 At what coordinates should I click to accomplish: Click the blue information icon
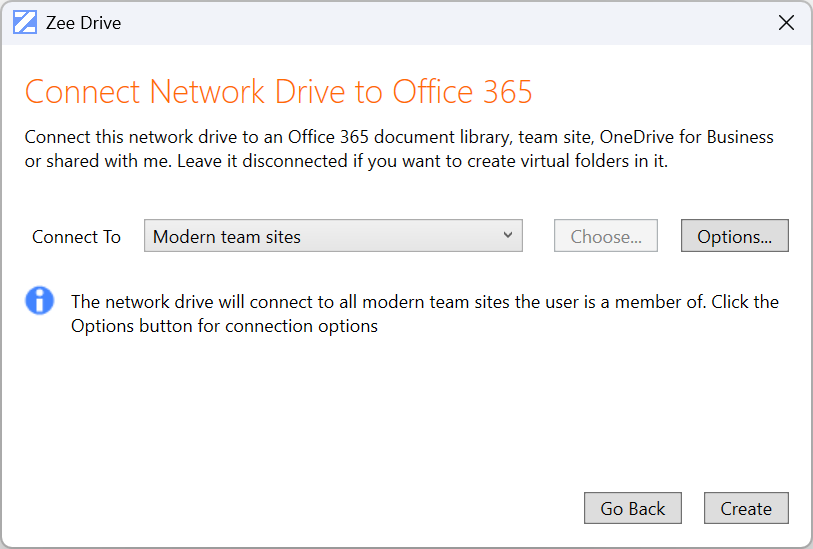(x=40, y=300)
